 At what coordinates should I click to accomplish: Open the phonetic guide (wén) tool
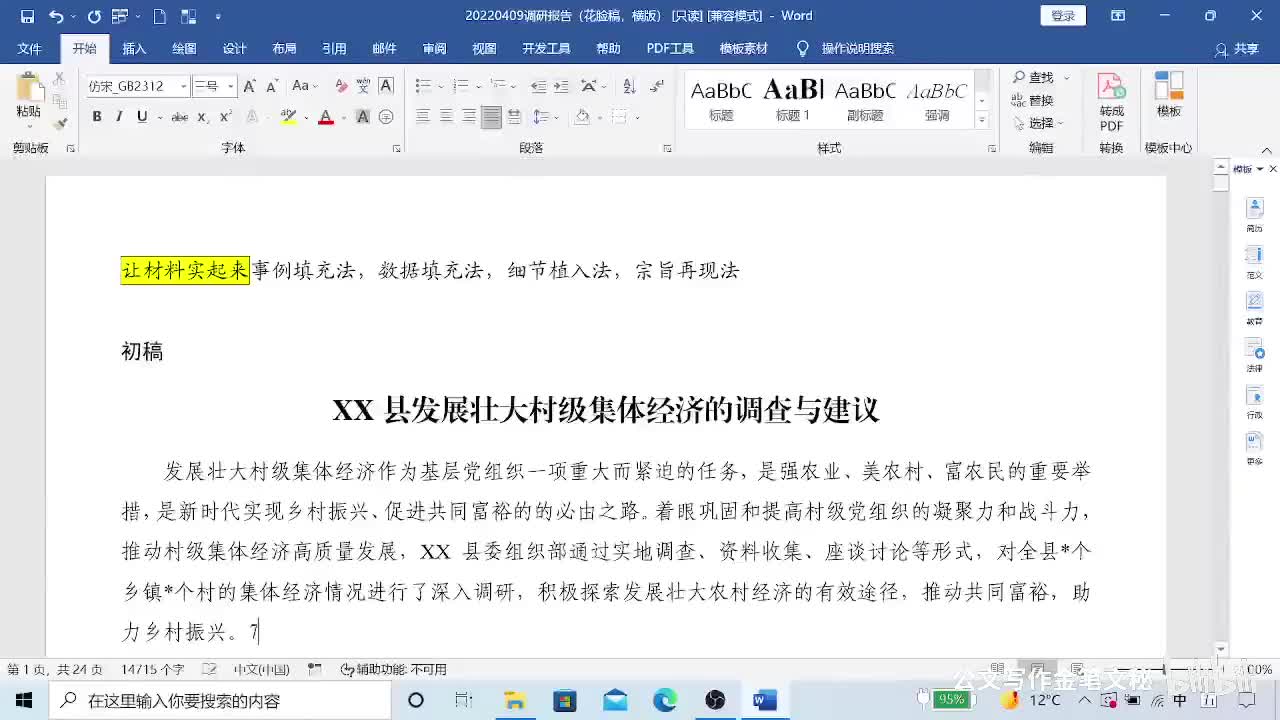(363, 86)
